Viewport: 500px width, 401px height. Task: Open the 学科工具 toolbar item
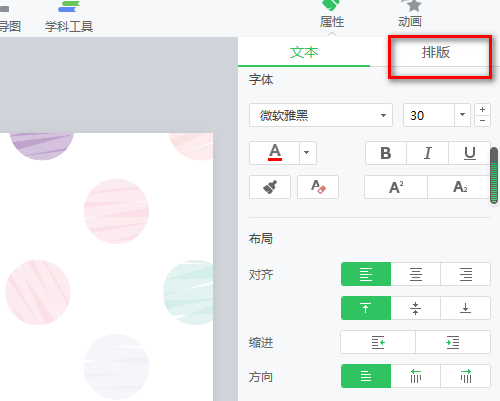coord(69,17)
